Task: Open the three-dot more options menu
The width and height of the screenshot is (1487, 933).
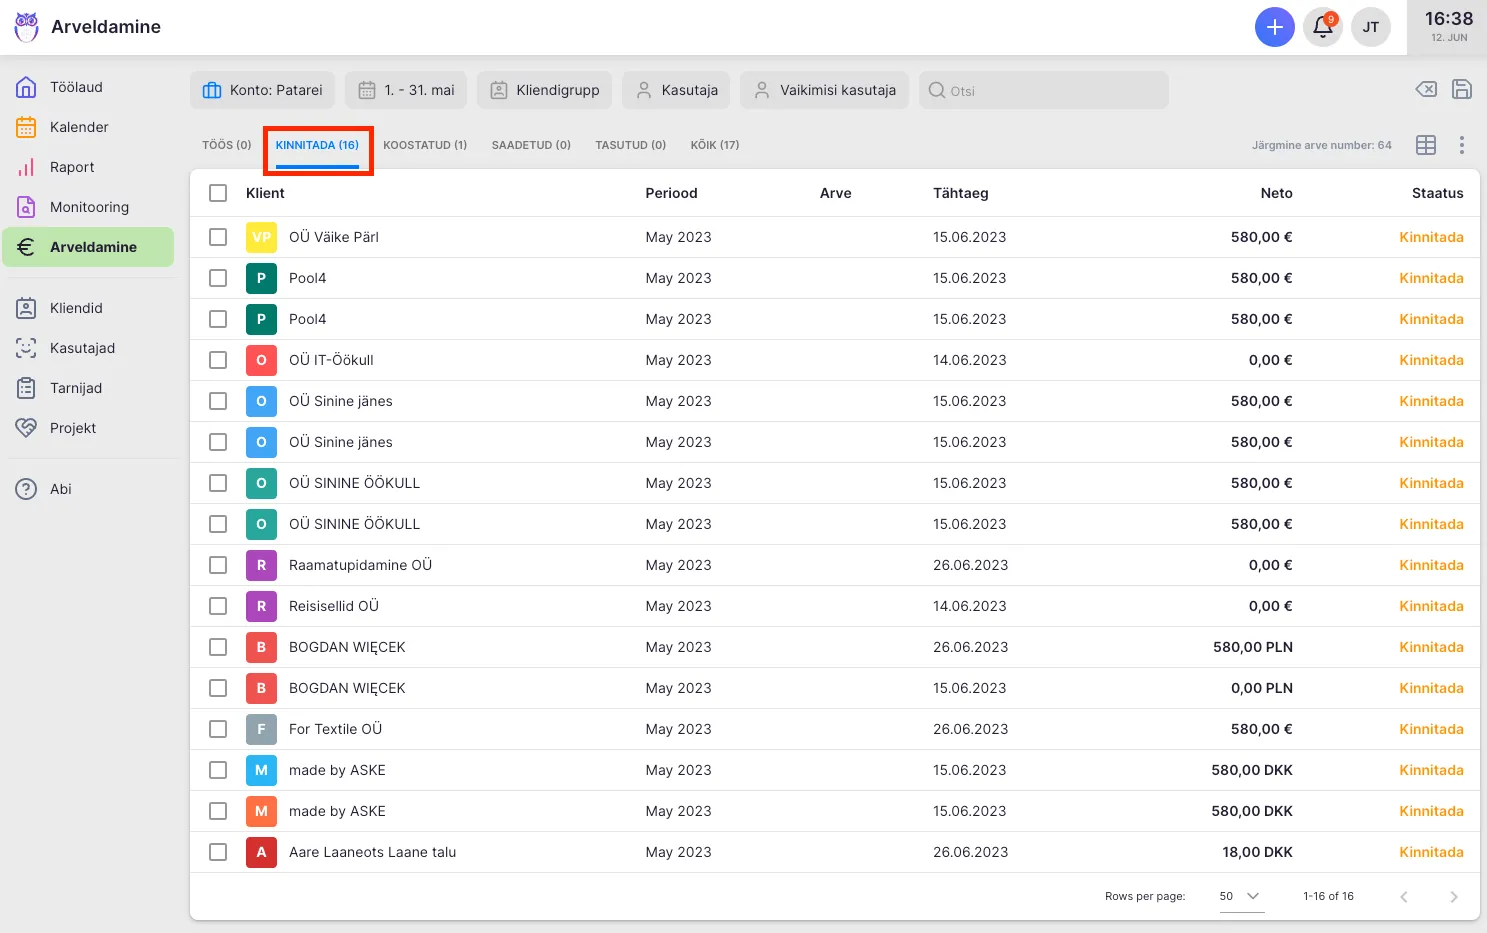Action: pyautogui.click(x=1461, y=145)
